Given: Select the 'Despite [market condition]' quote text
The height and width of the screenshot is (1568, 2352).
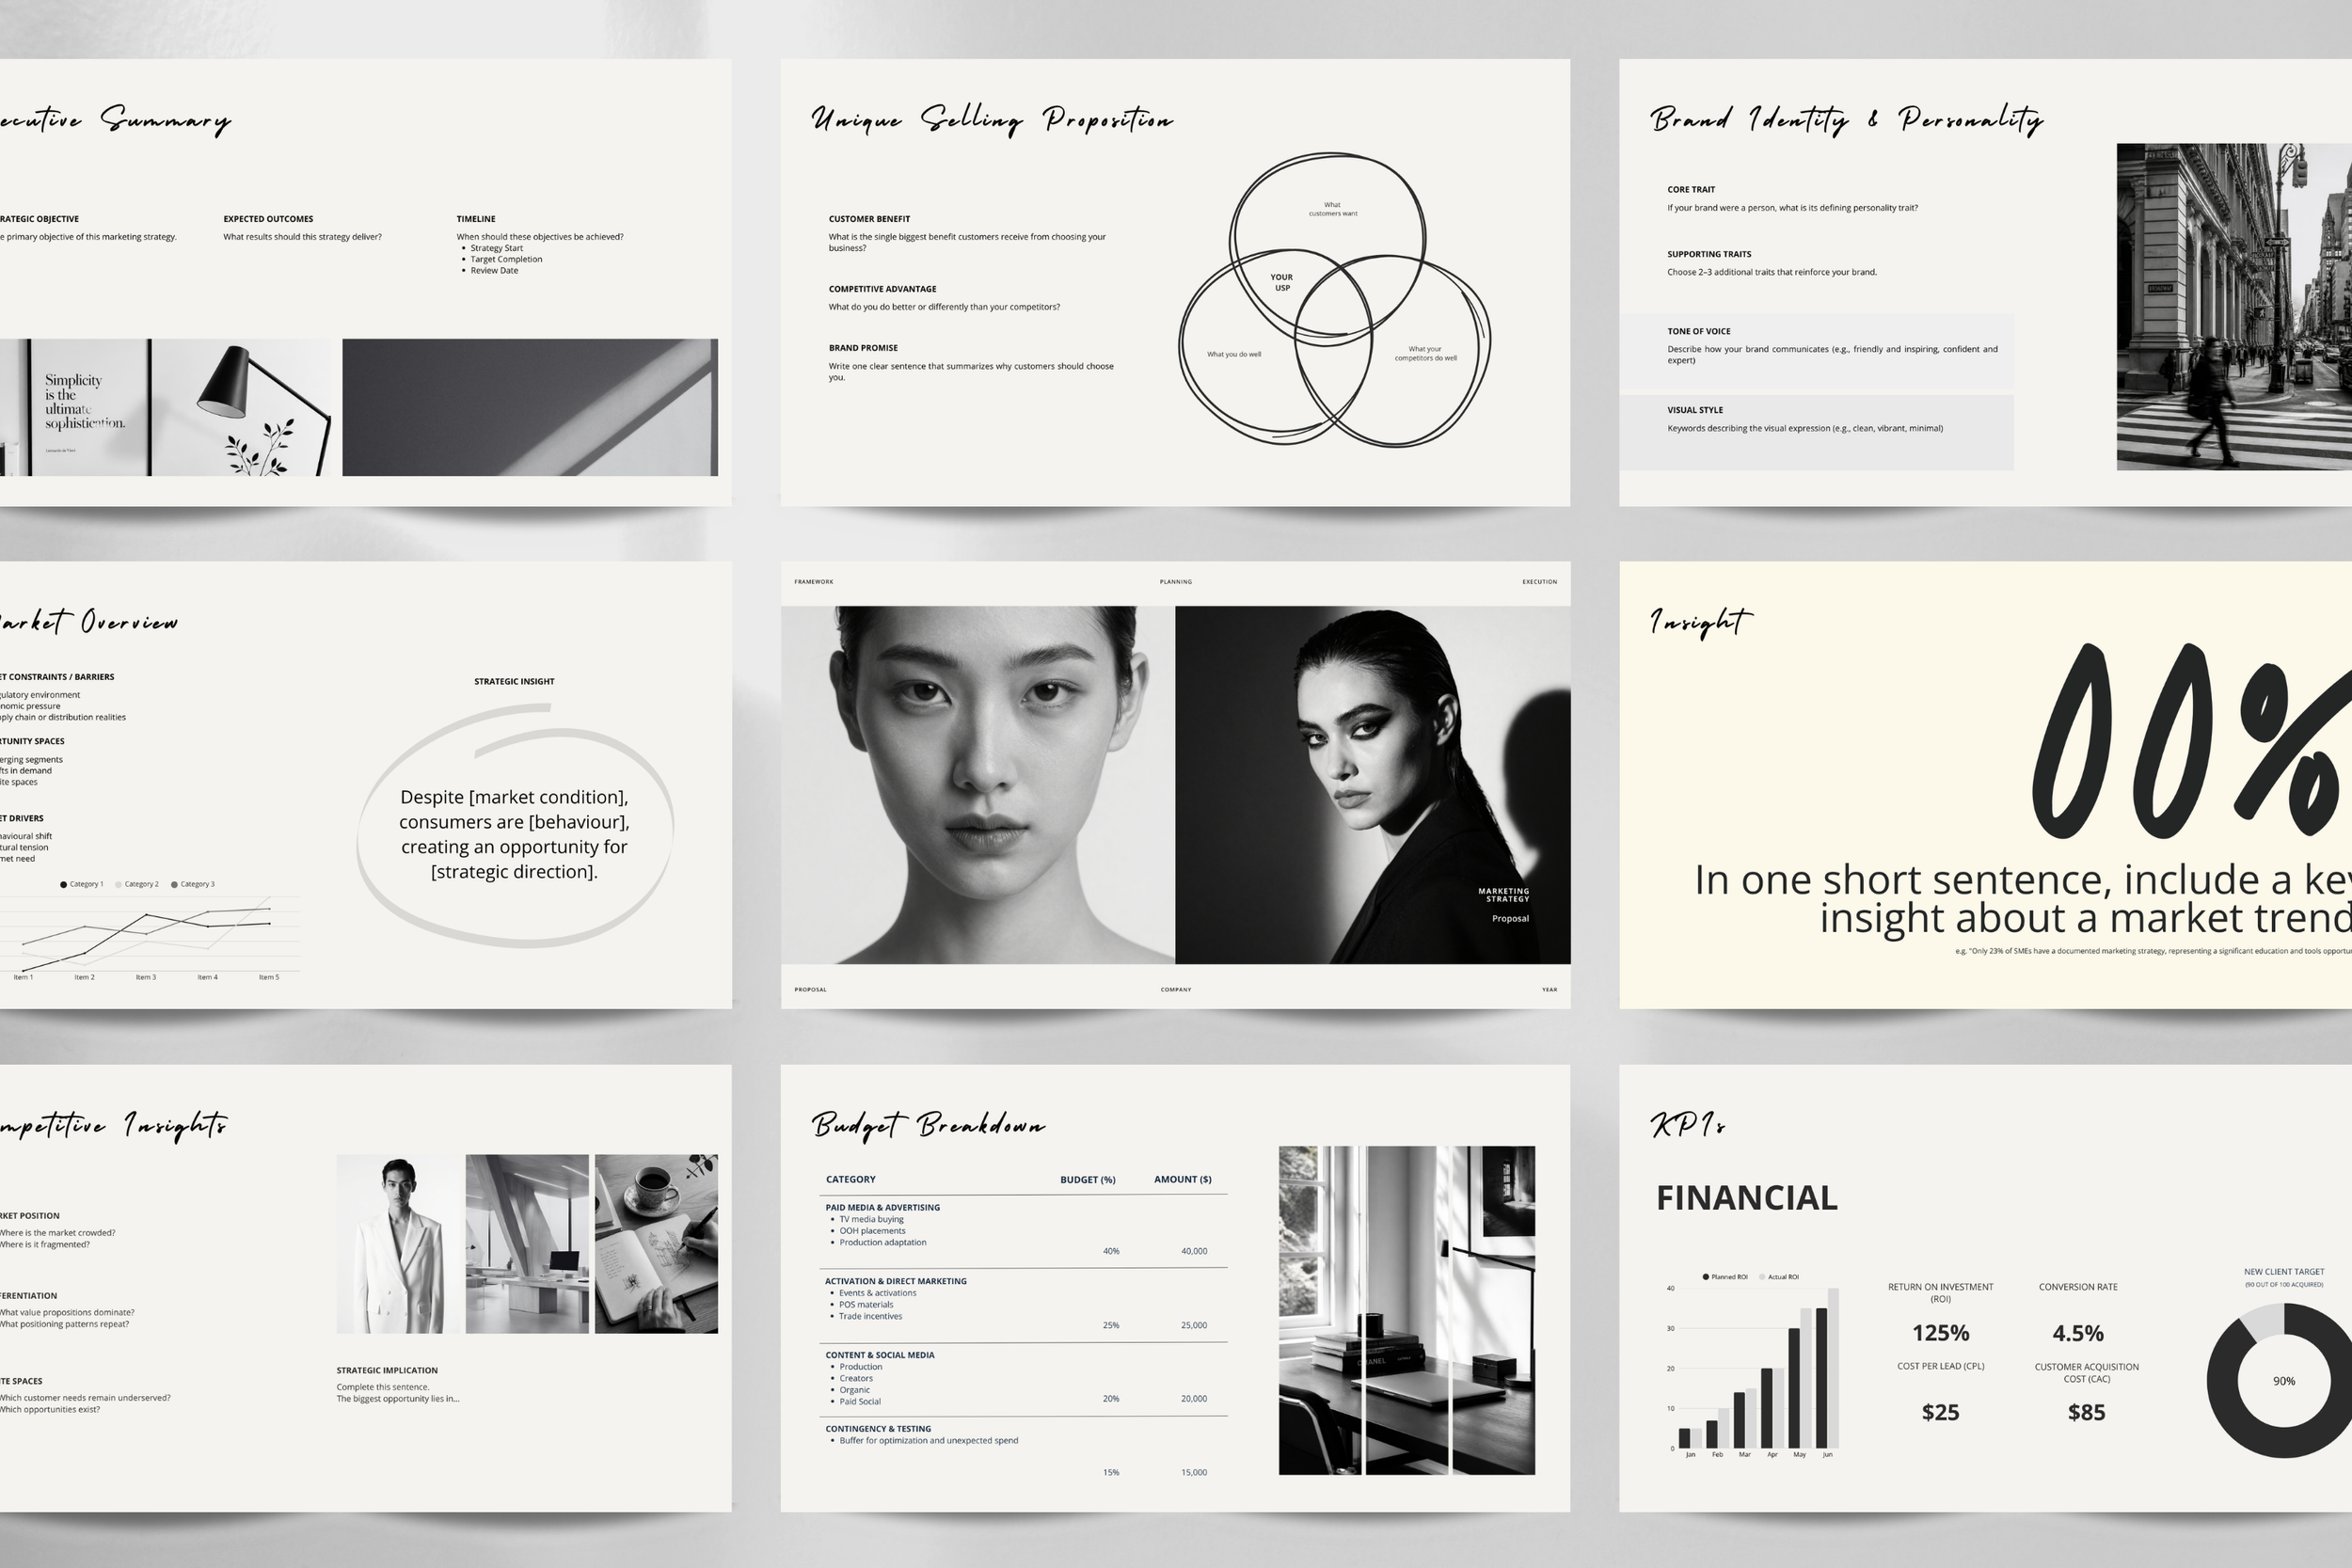Looking at the screenshot, I should [x=514, y=834].
